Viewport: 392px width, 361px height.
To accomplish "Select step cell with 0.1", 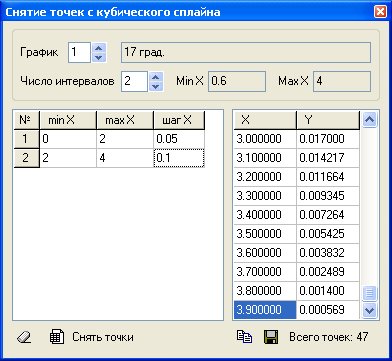I will [x=179, y=158].
